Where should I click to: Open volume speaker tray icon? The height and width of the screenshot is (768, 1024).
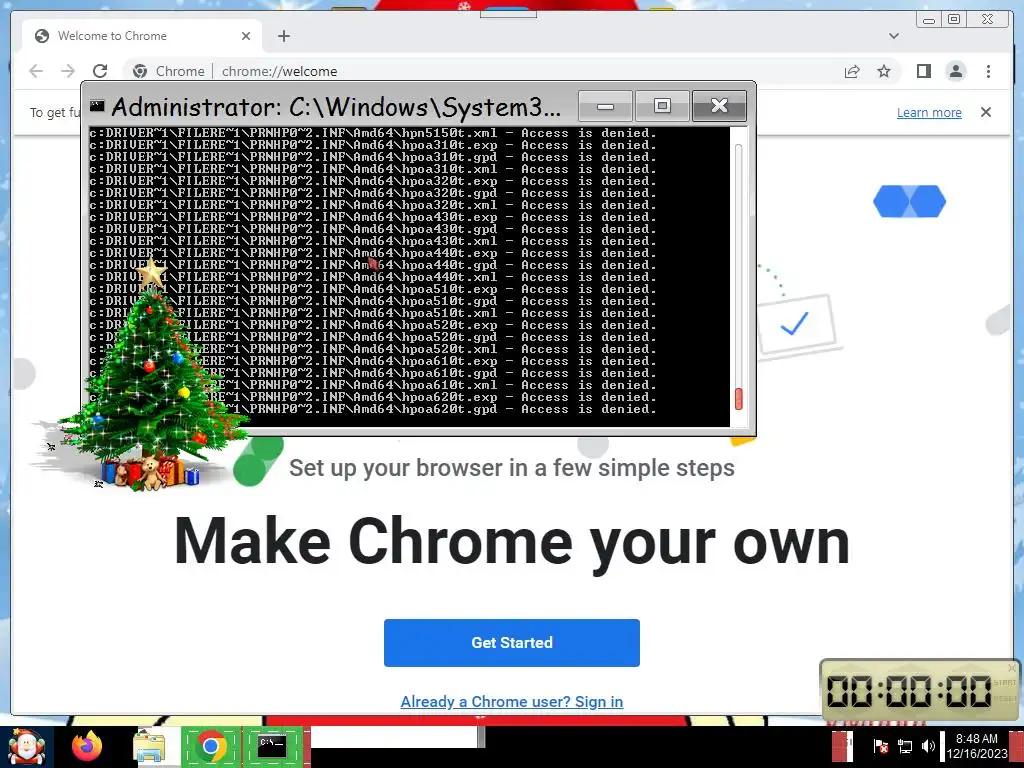click(x=928, y=746)
